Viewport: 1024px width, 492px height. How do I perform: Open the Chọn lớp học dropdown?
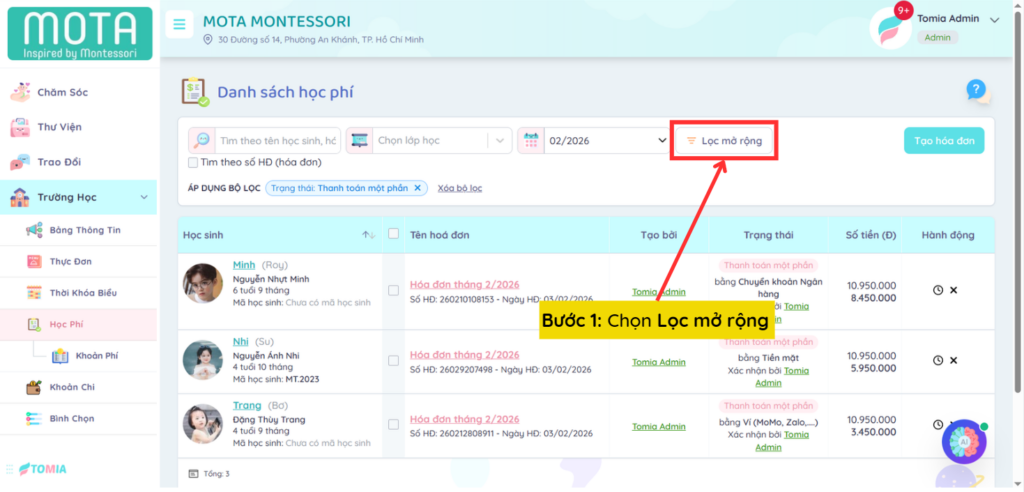pyautogui.click(x=430, y=141)
